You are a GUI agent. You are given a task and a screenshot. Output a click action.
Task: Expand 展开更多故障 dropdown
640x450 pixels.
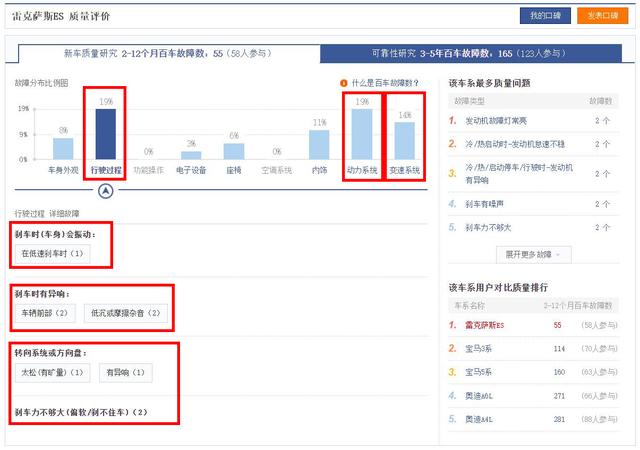(533, 255)
